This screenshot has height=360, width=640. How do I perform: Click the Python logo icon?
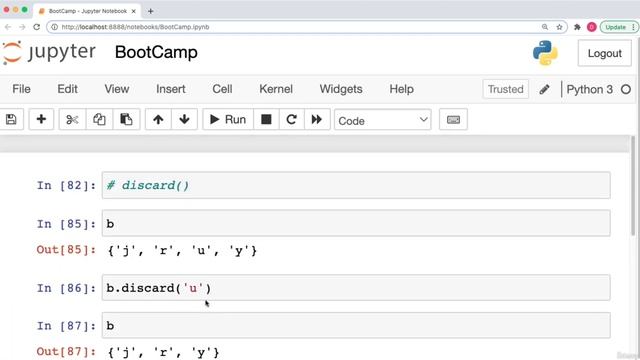click(545, 53)
